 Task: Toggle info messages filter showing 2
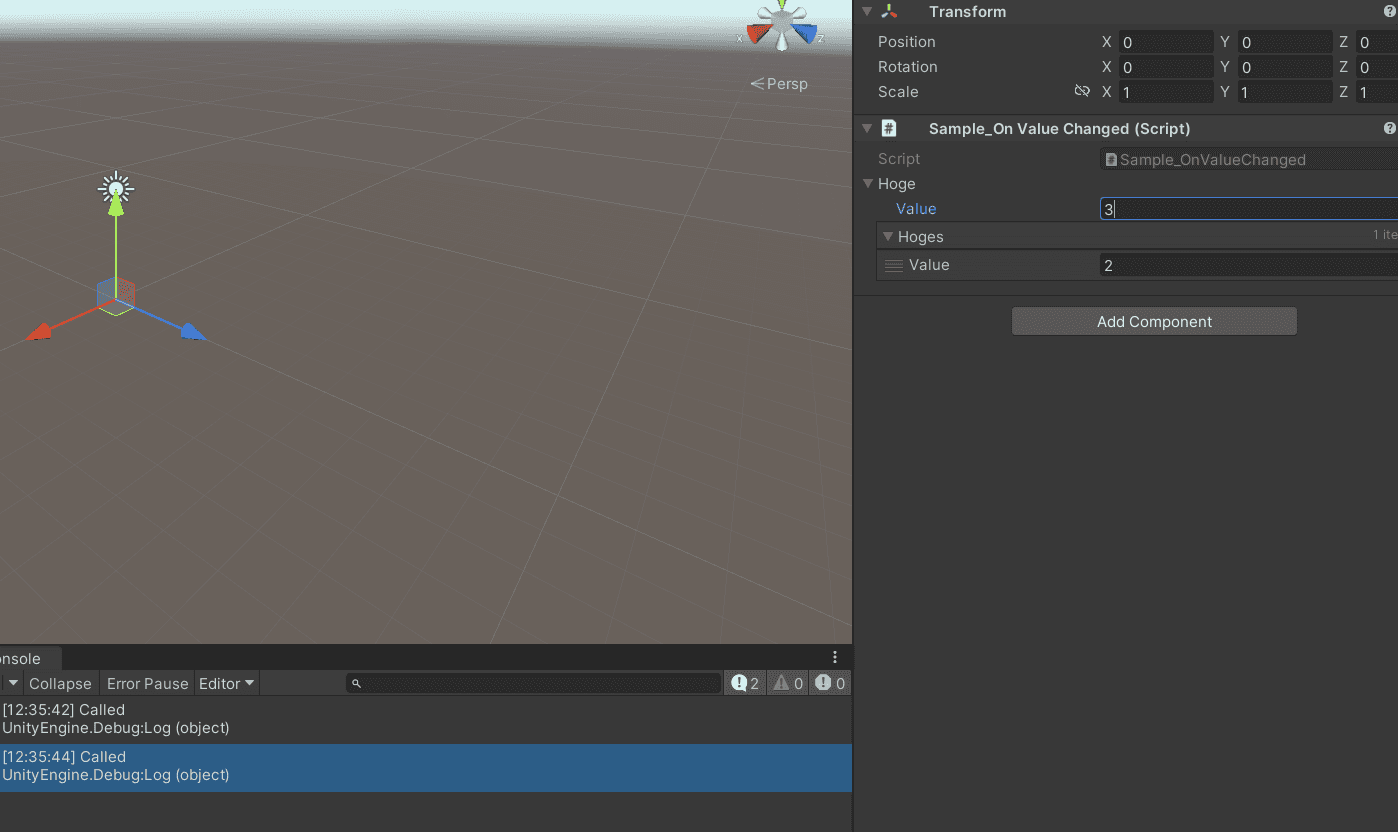pos(745,684)
